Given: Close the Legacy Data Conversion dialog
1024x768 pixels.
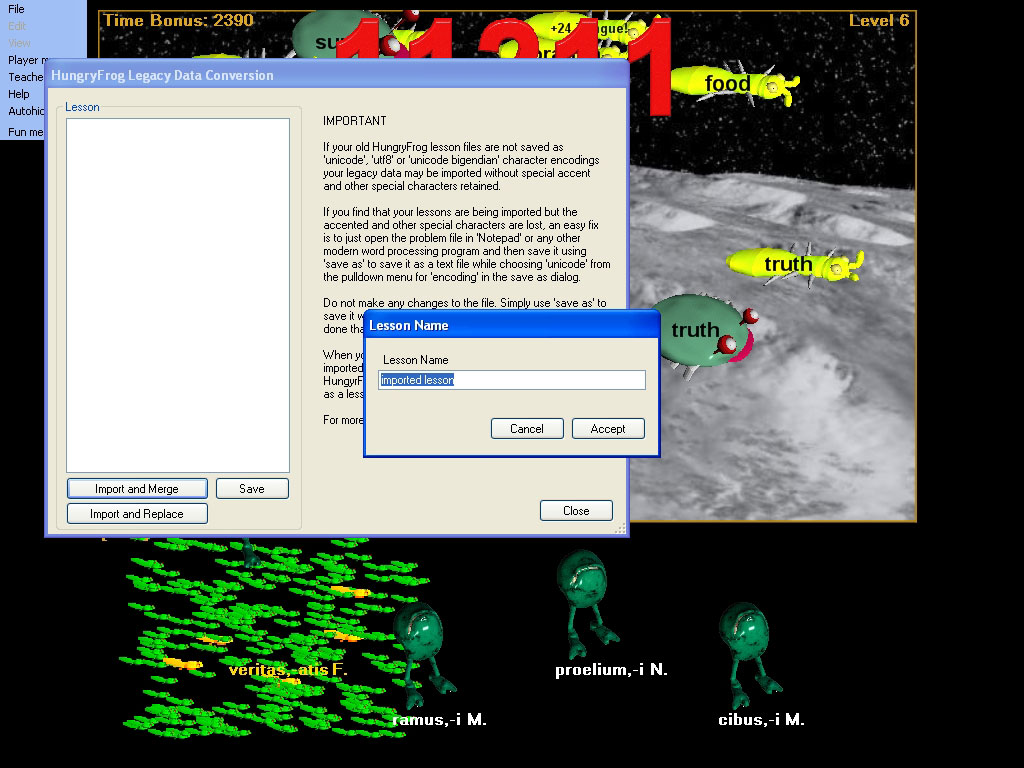Looking at the screenshot, I should 576,511.
